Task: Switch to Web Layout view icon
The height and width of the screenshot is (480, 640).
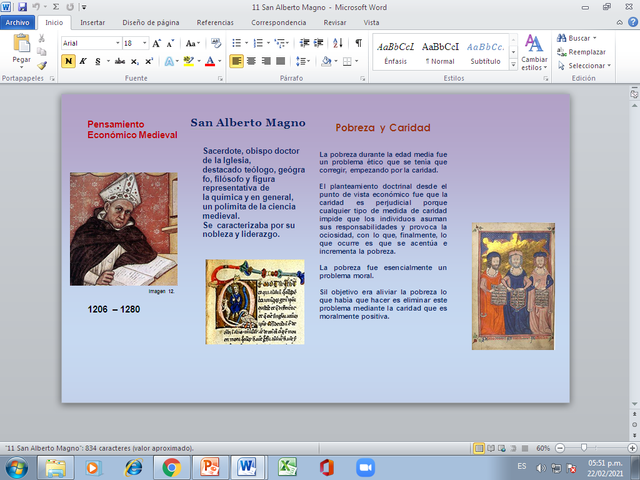Action: 502,448
